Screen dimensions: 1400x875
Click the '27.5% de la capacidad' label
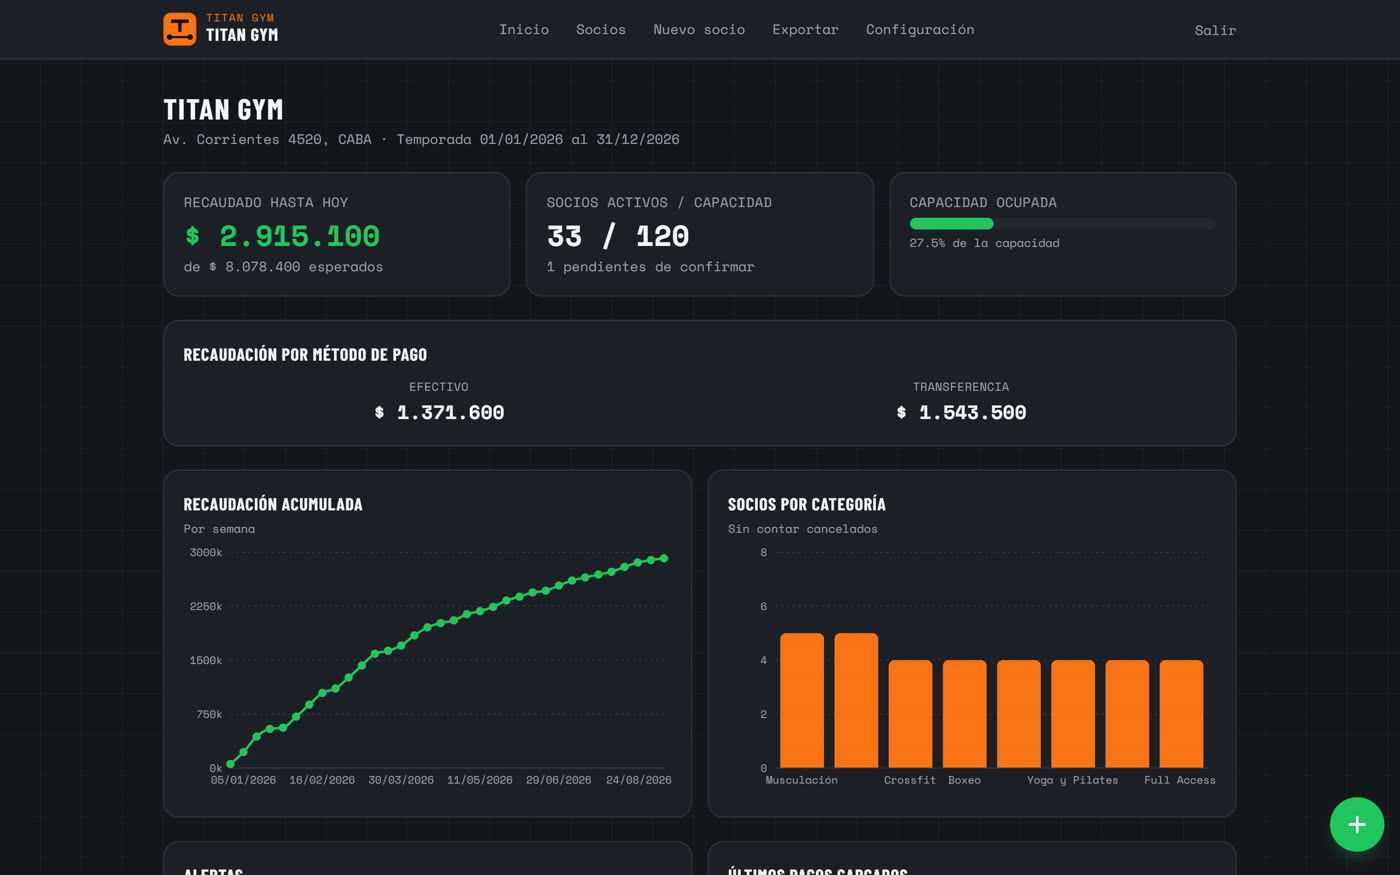point(985,243)
